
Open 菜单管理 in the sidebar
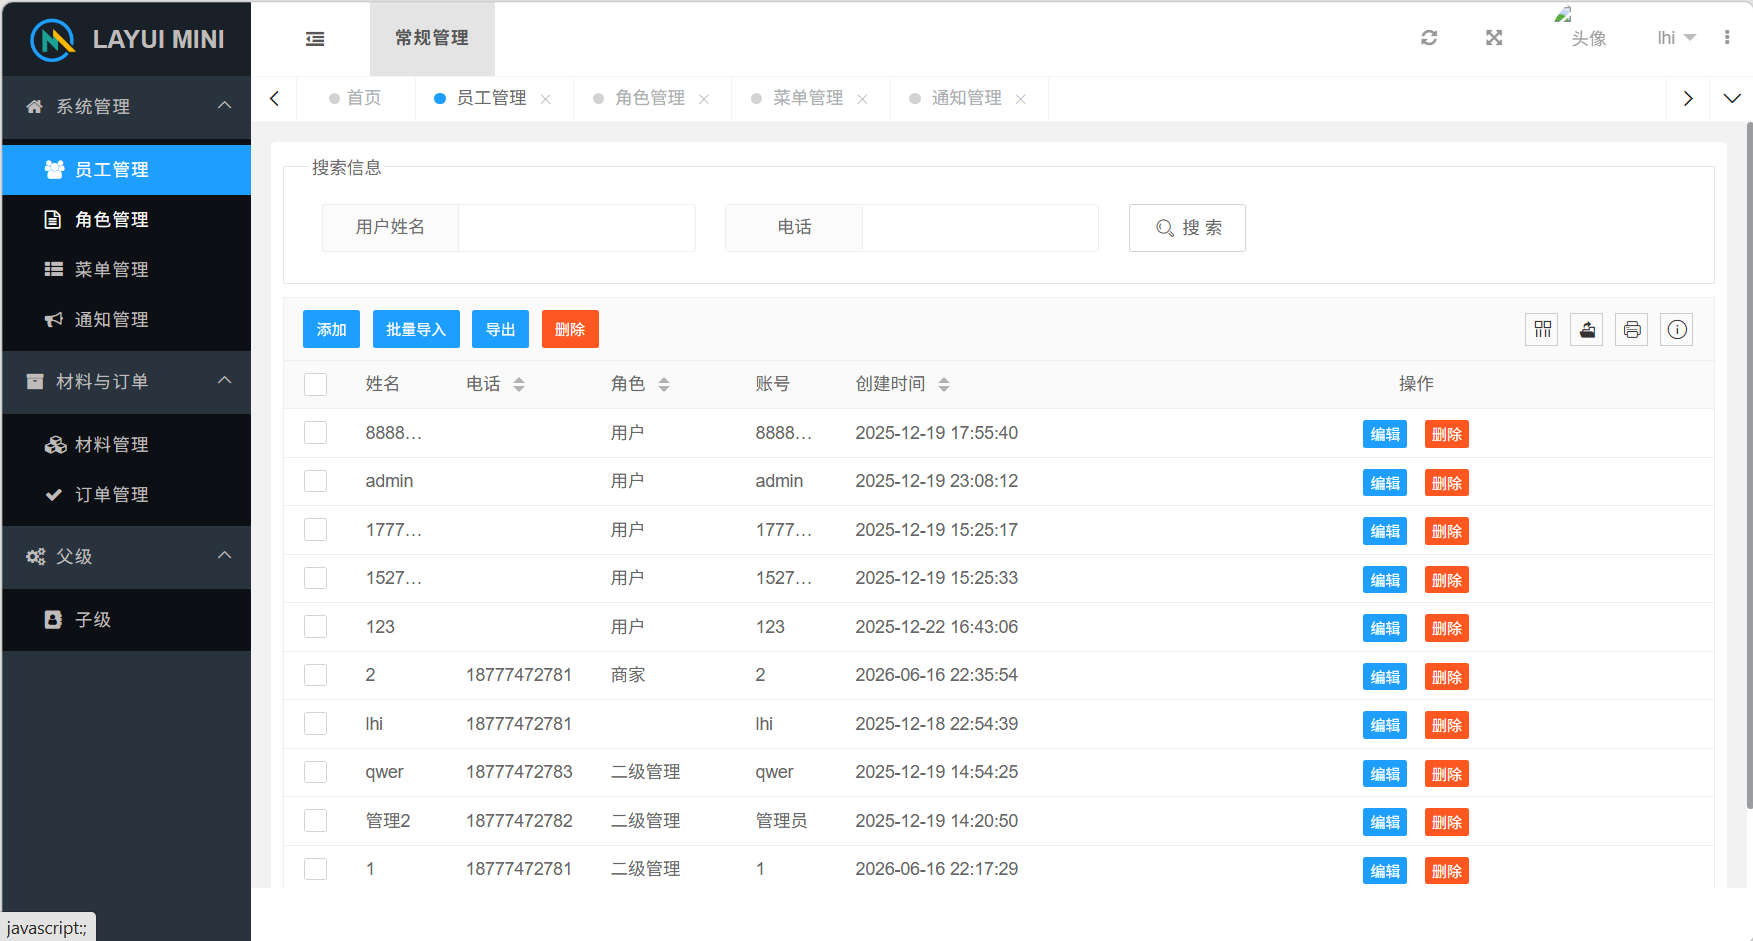tap(126, 270)
